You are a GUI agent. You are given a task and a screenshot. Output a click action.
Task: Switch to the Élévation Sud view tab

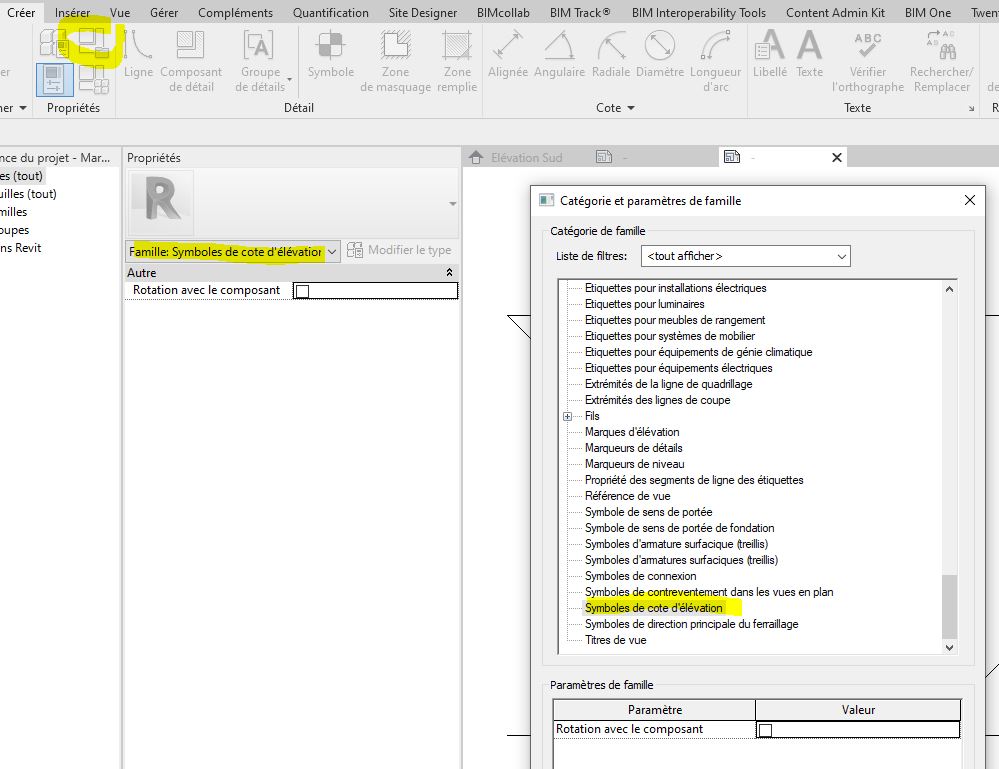(x=525, y=158)
